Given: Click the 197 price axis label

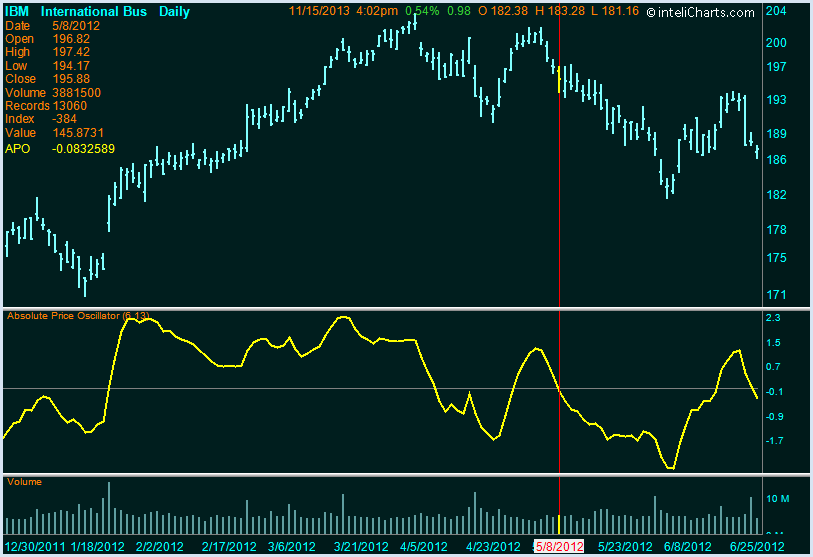Looking at the screenshot, I should [776, 67].
